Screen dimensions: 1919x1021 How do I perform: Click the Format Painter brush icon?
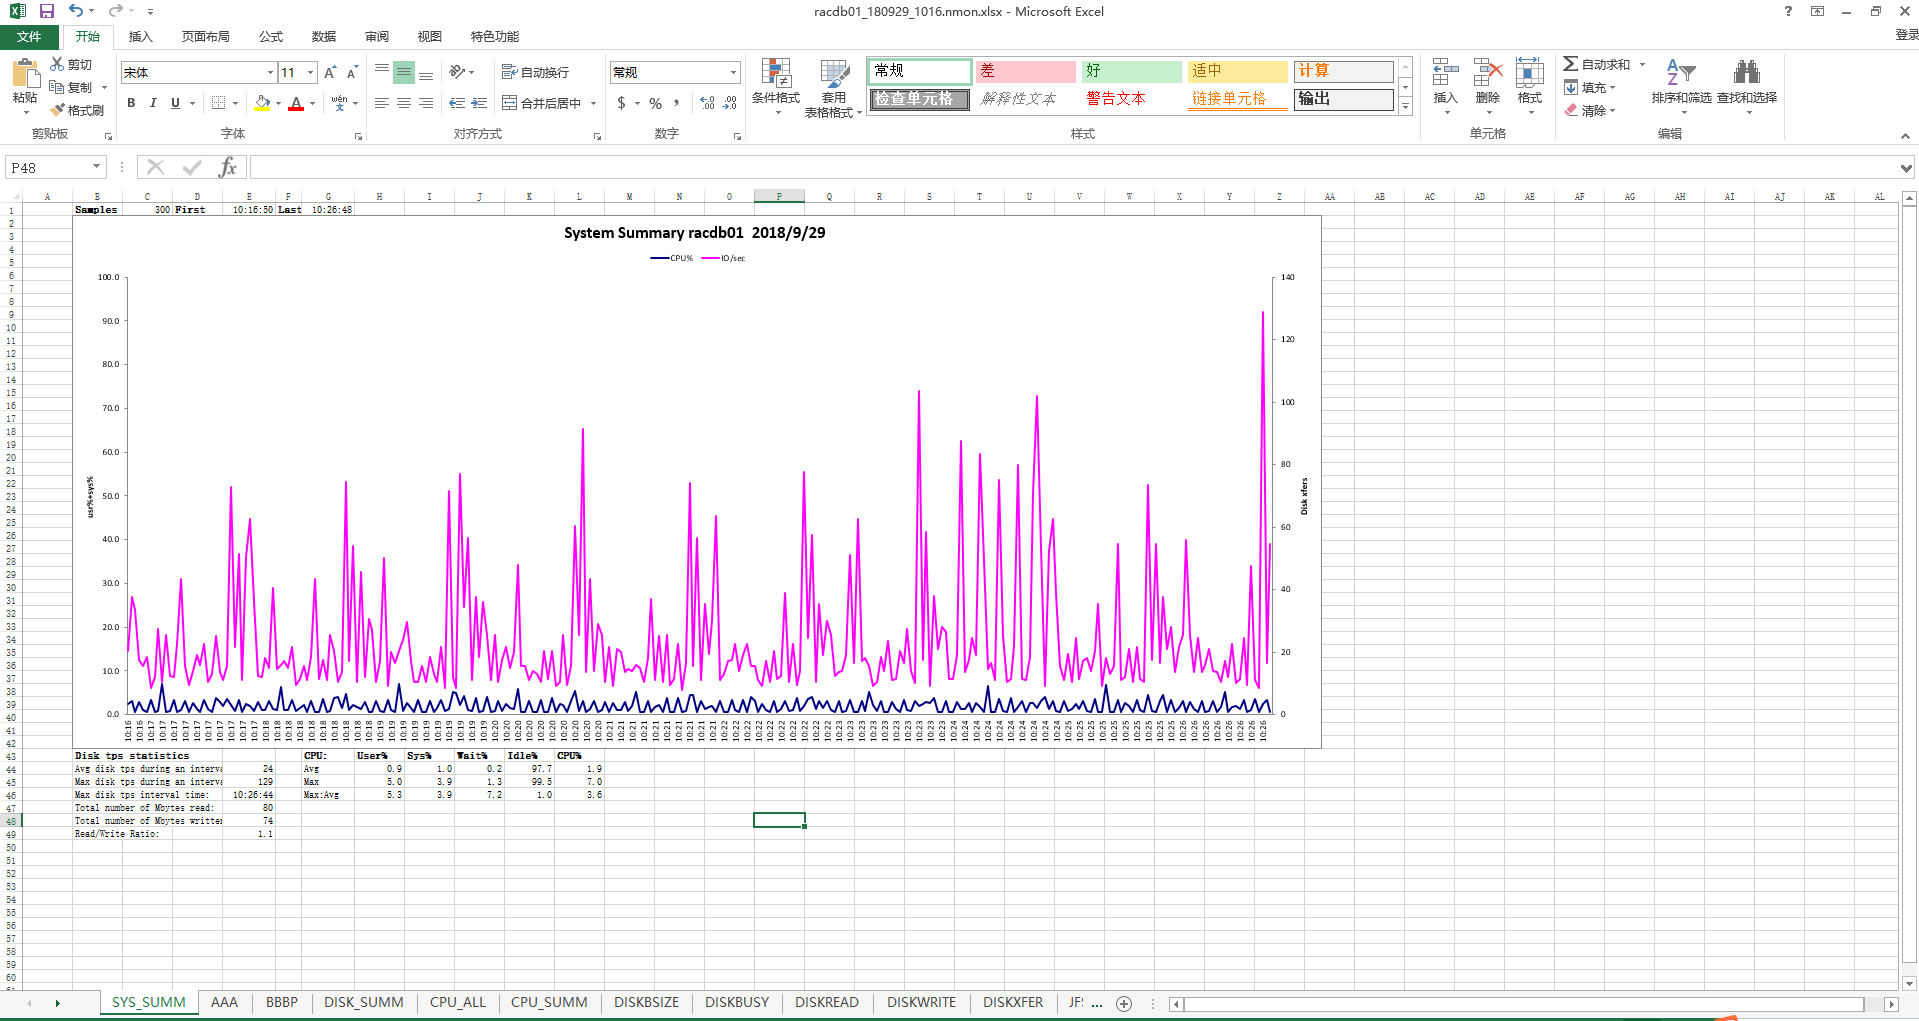[x=59, y=110]
